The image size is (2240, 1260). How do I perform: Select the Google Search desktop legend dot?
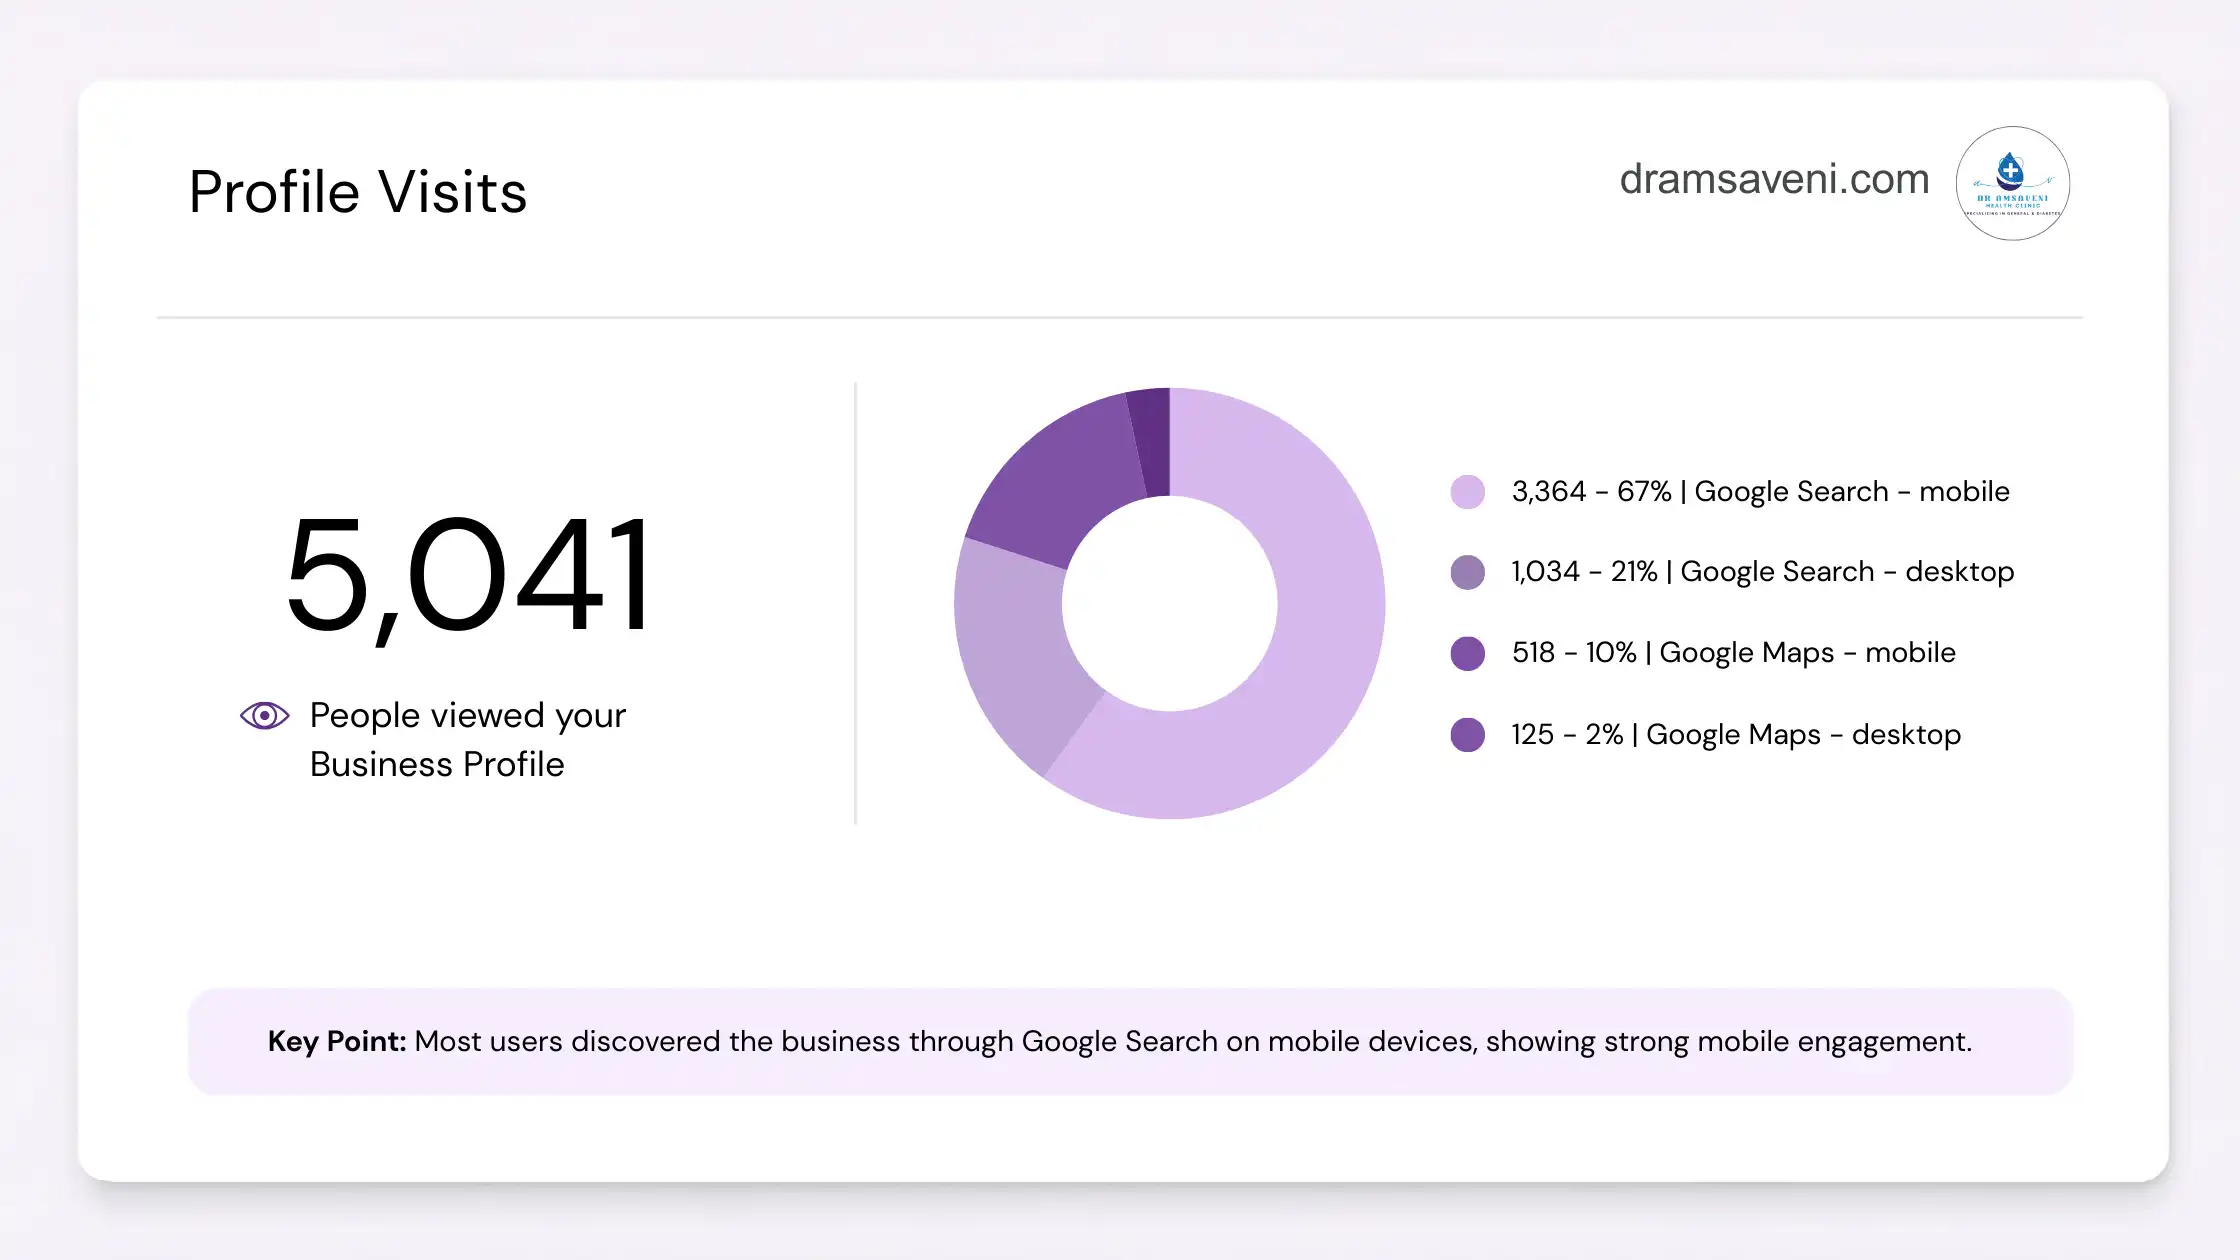point(1467,572)
